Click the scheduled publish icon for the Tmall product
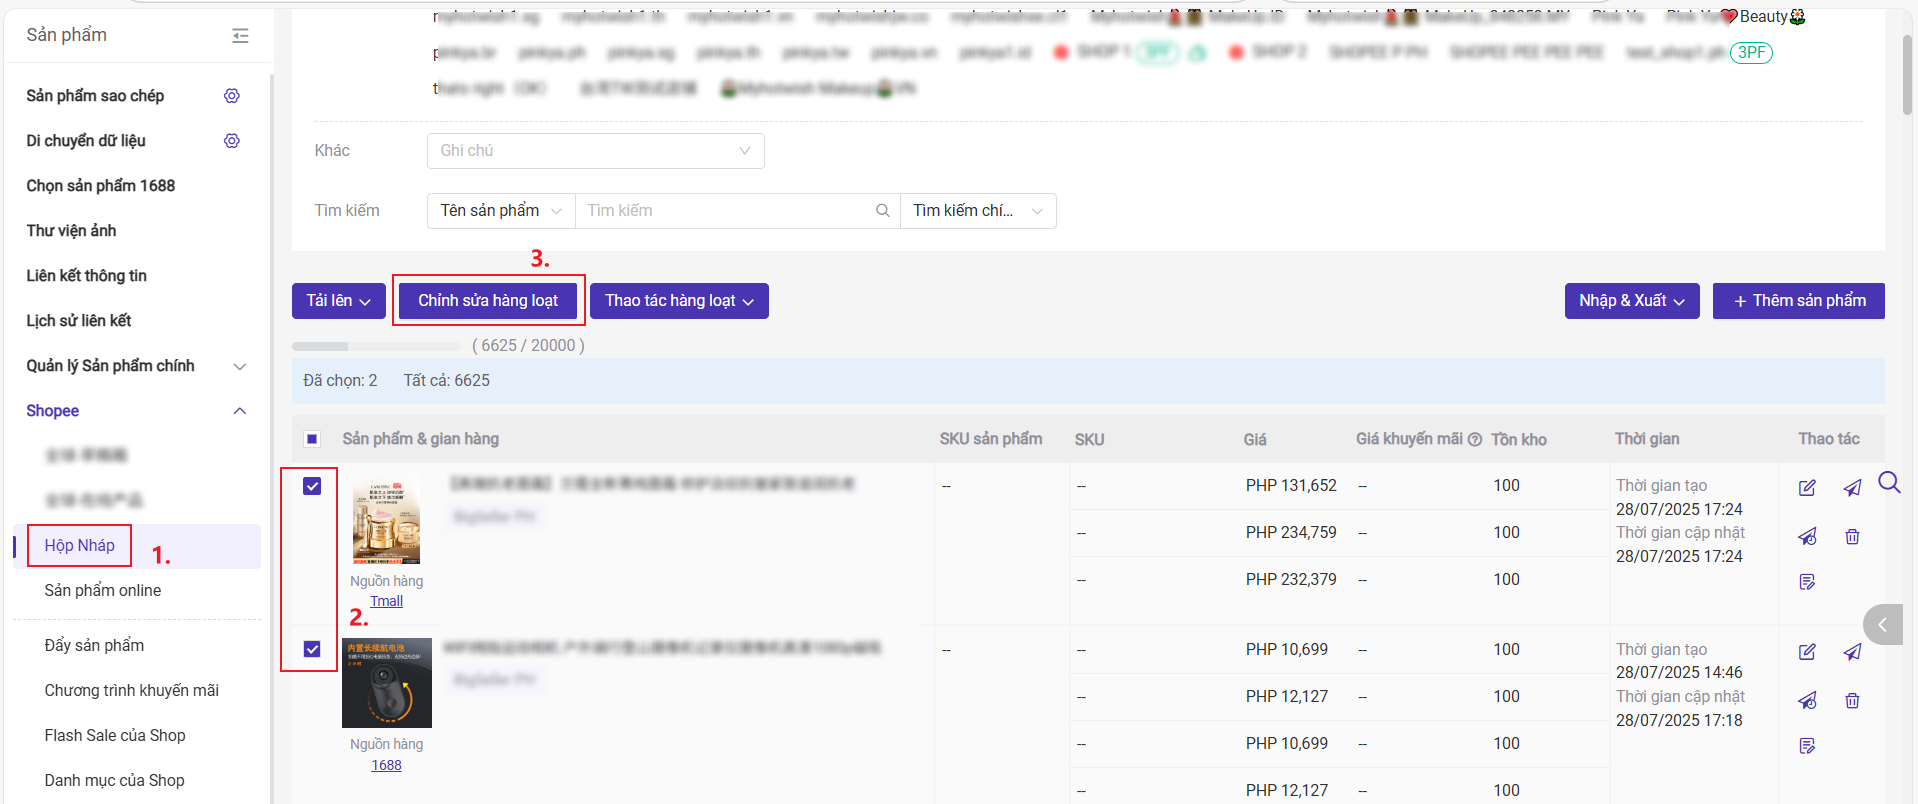Viewport: 1918px width, 804px height. [1807, 537]
